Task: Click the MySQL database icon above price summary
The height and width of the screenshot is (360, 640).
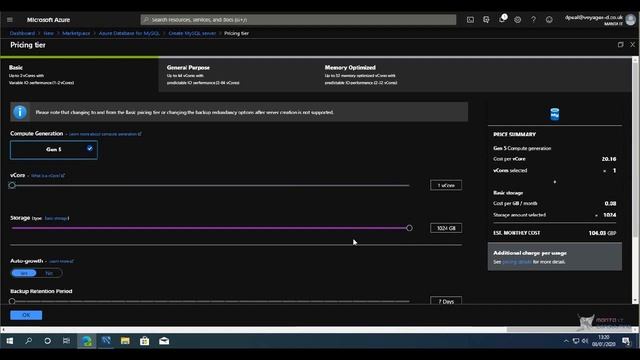Action: pos(555,114)
